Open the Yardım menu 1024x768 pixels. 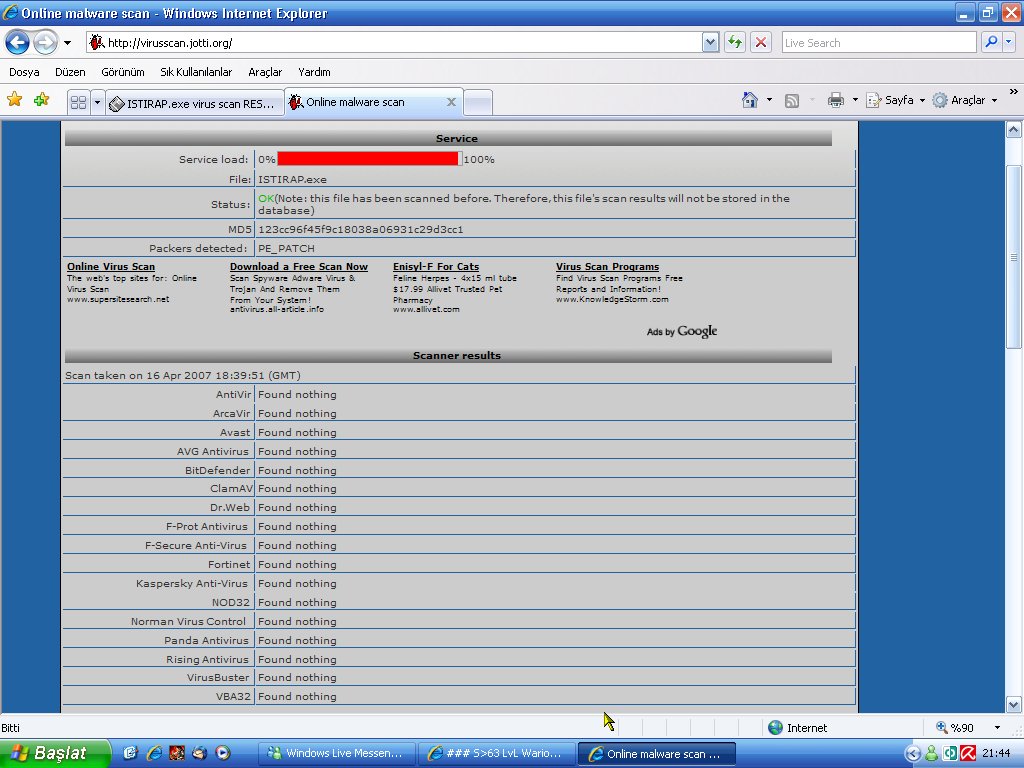click(314, 72)
